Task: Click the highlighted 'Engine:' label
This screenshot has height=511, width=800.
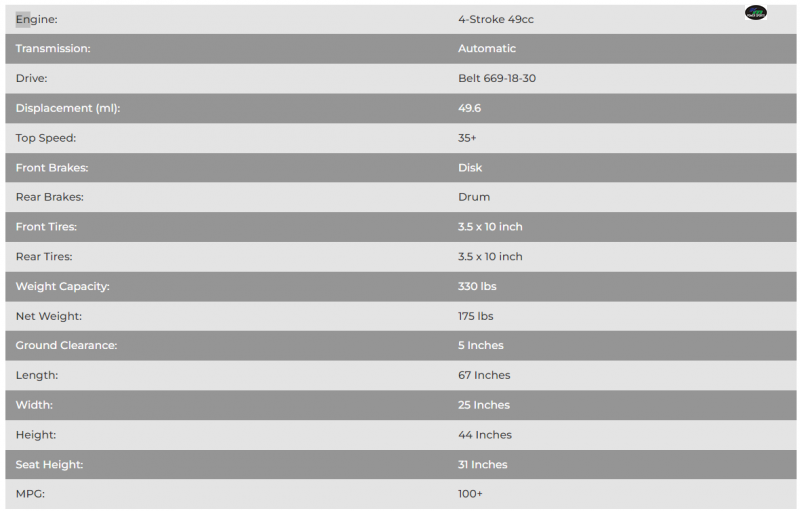Action: tap(36, 19)
